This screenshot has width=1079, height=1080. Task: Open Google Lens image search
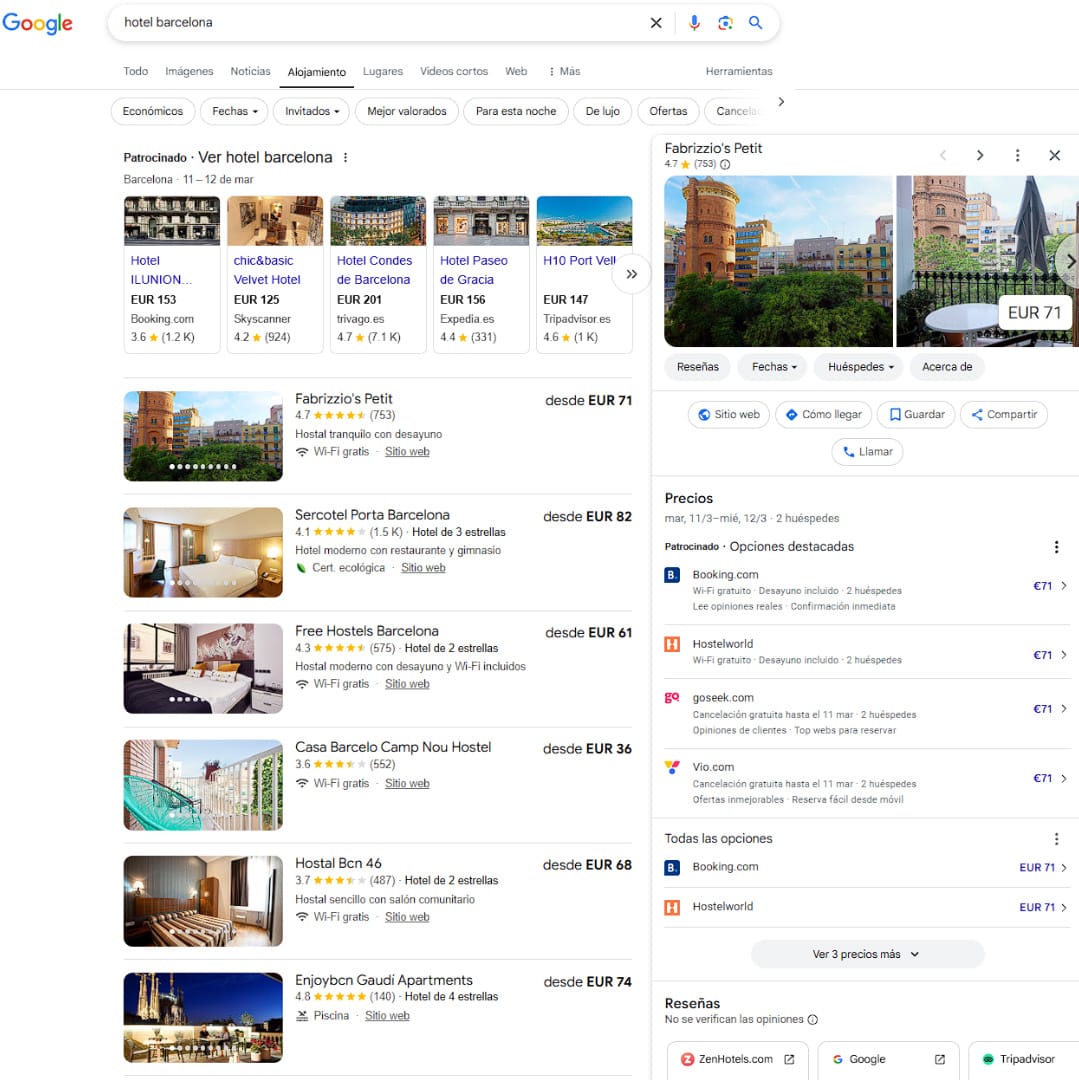click(725, 23)
